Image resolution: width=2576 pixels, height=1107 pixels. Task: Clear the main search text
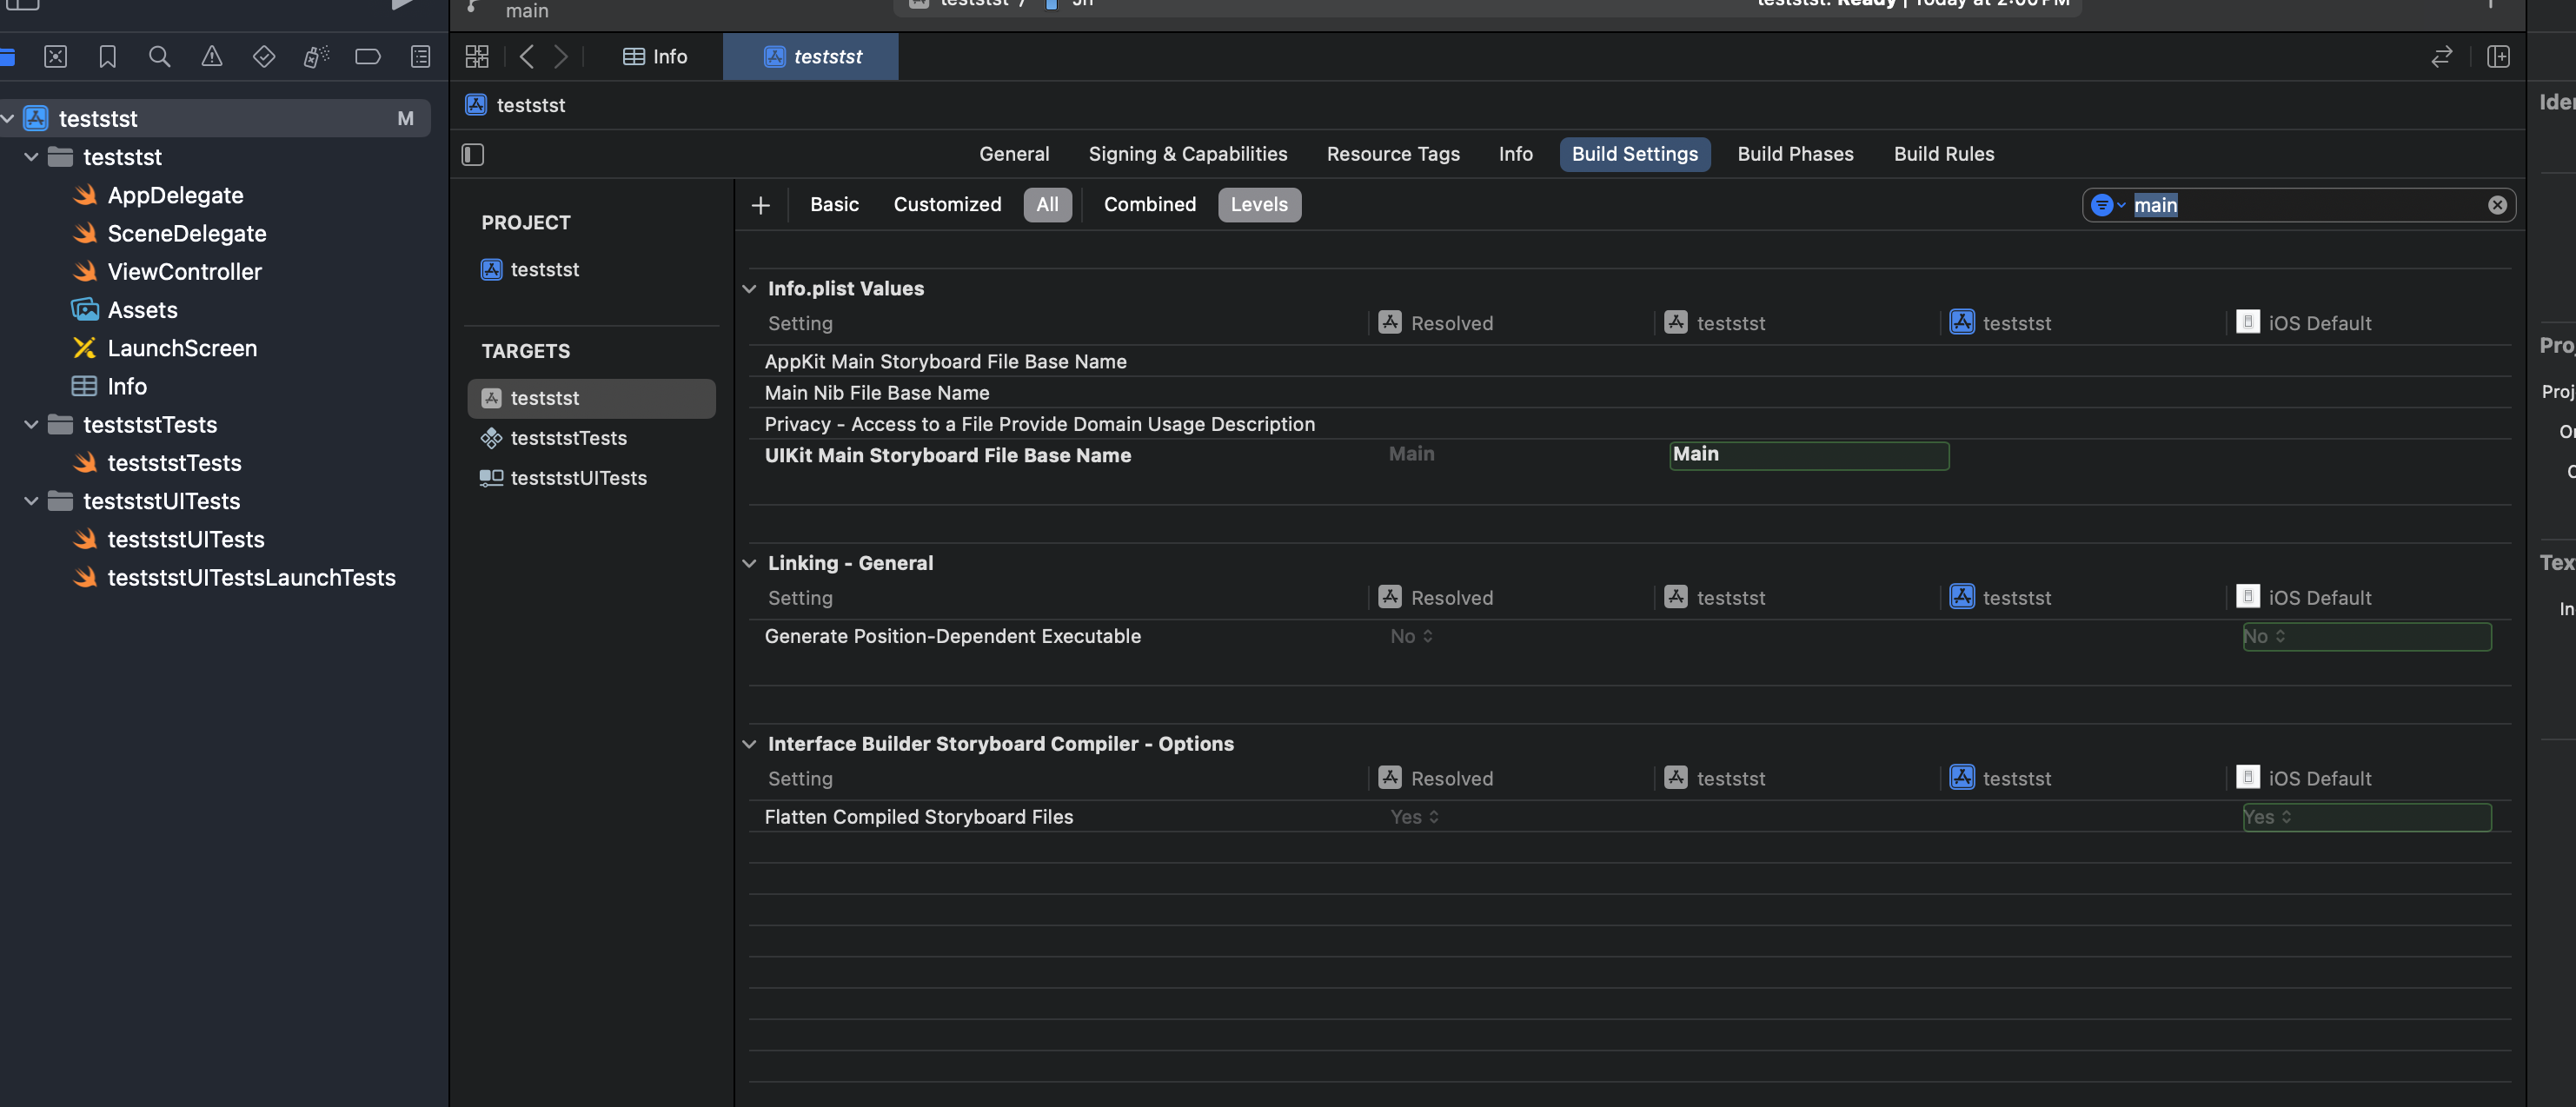[x=2497, y=205]
